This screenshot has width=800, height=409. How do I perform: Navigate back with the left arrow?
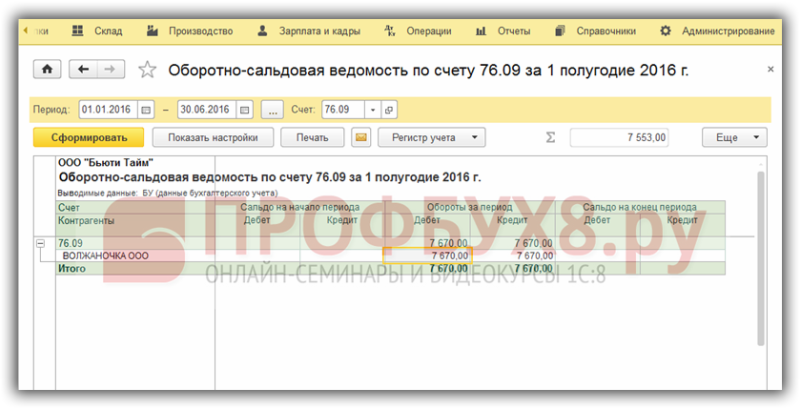pos(83,69)
